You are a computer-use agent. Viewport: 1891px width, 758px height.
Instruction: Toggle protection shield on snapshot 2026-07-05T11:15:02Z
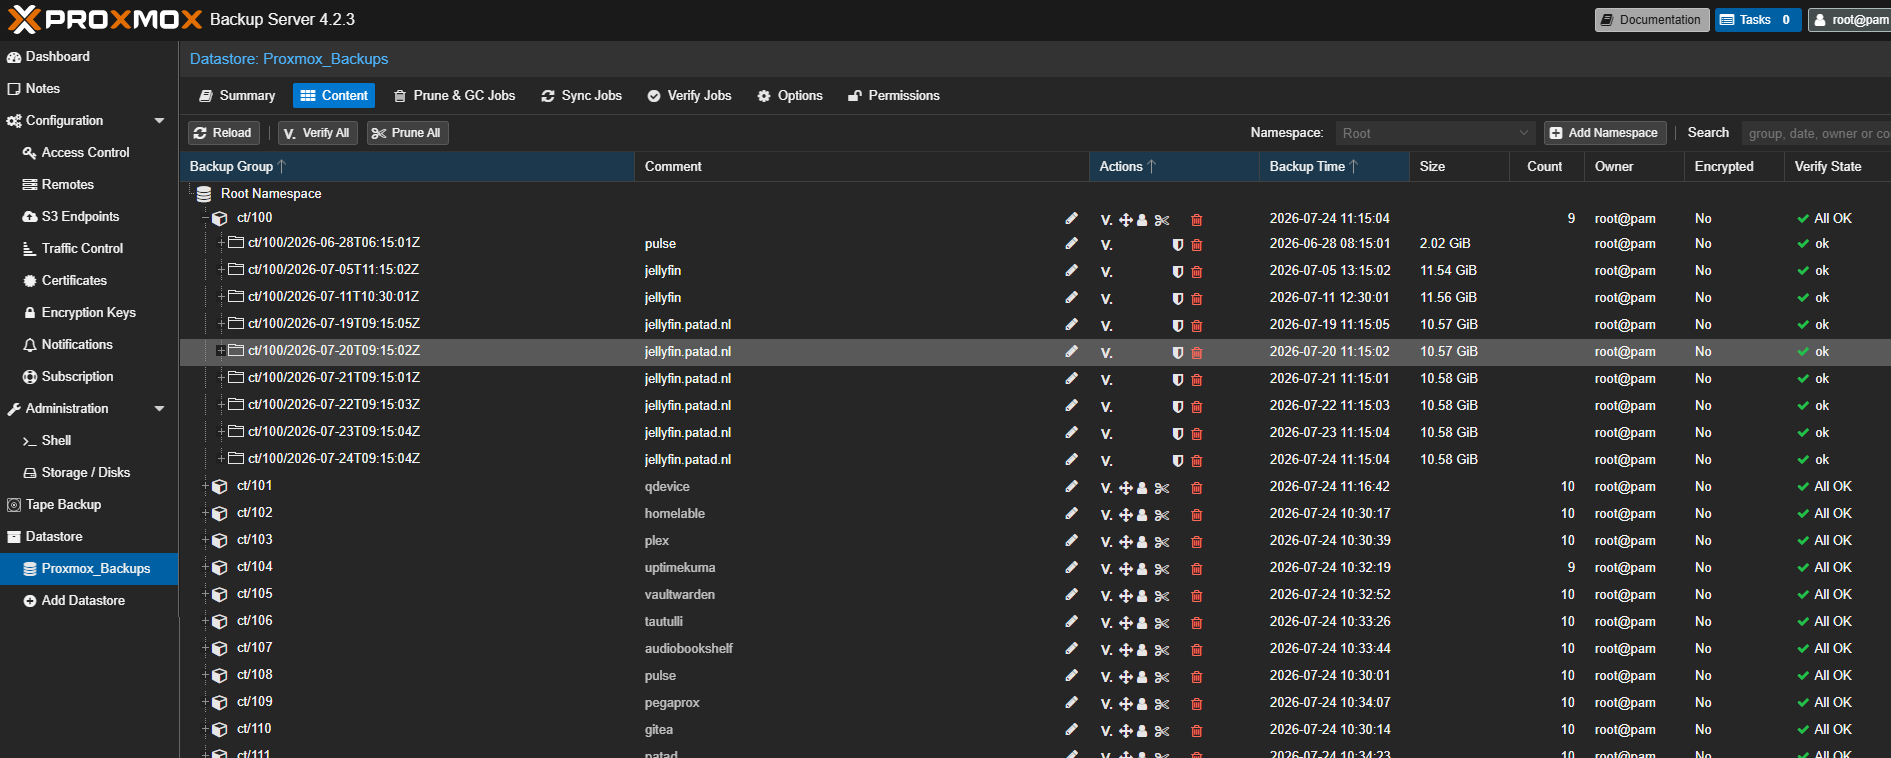coord(1177,272)
